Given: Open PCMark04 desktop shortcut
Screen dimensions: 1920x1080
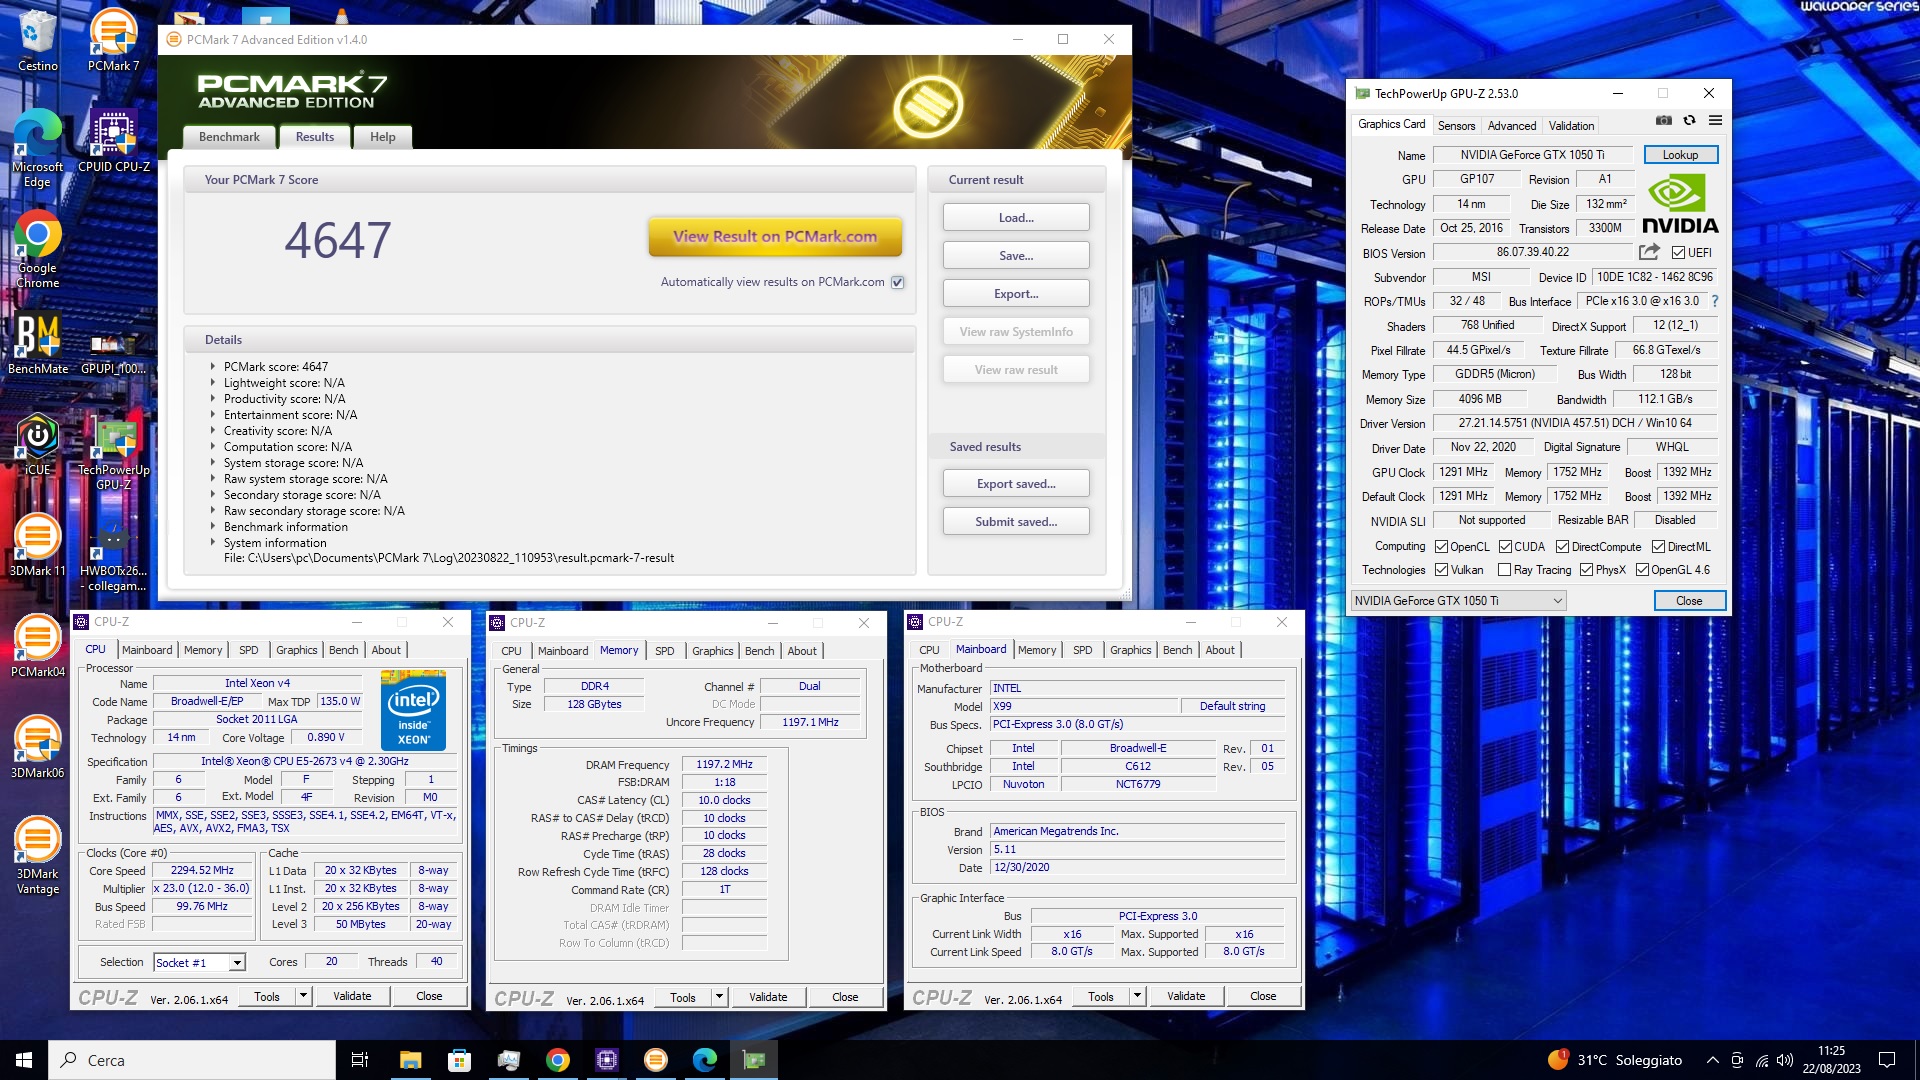Looking at the screenshot, I should point(37,646).
